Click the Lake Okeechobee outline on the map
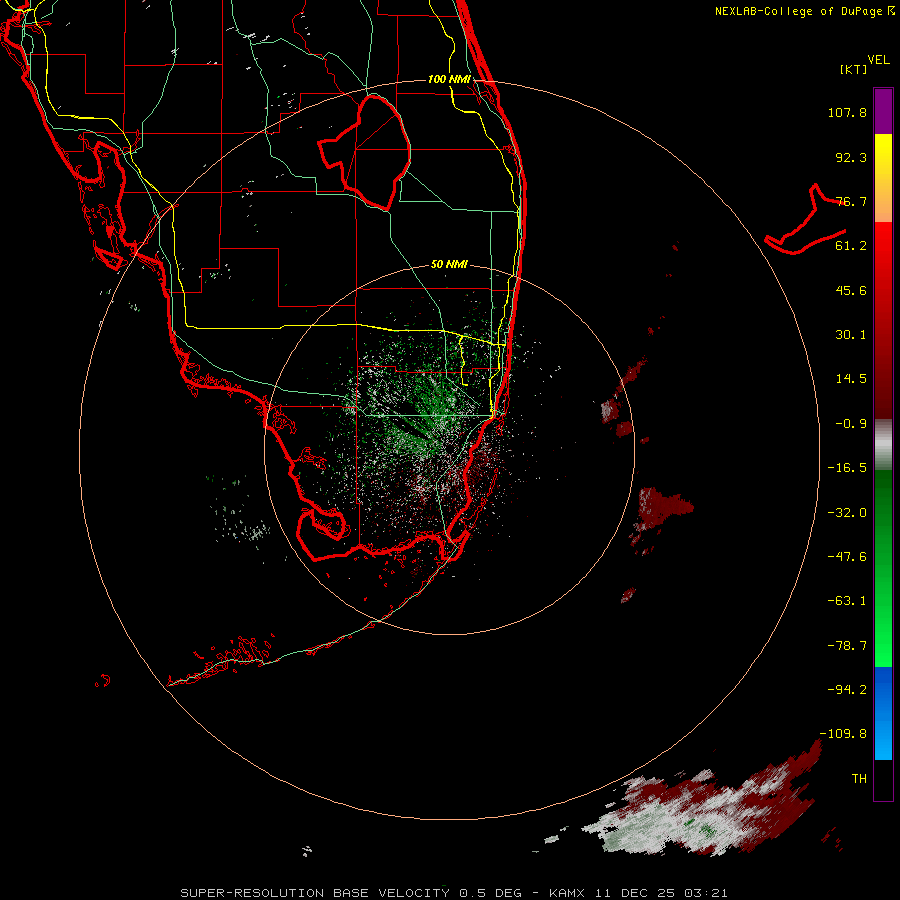Screen dimensions: 900x900 pyautogui.click(x=364, y=152)
